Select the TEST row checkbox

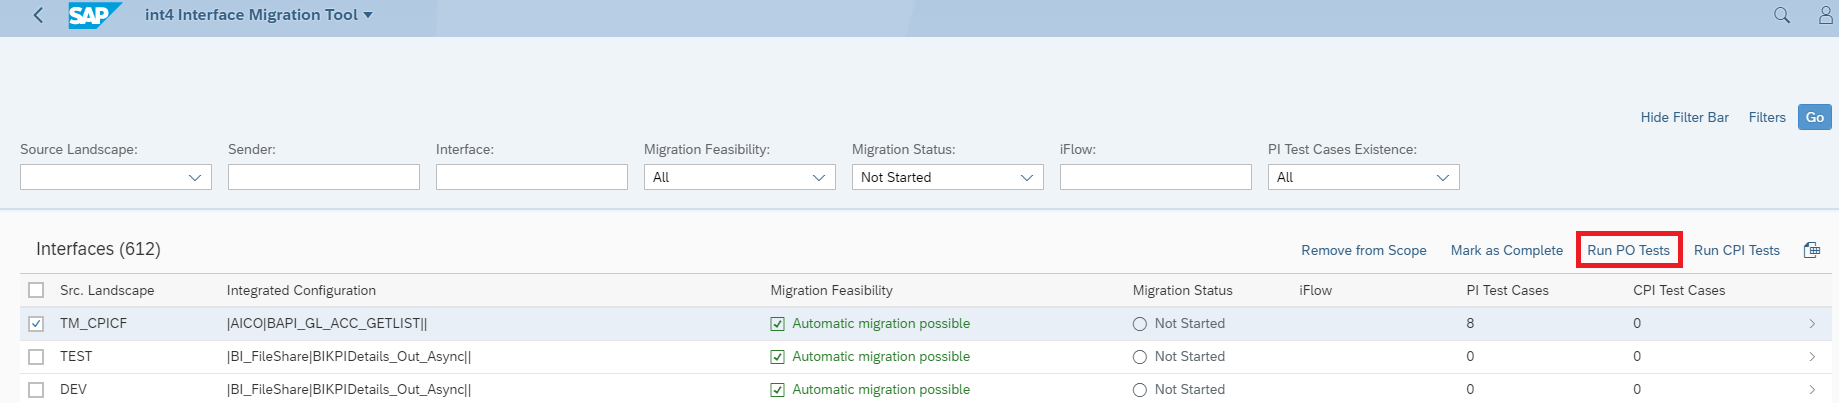point(37,357)
